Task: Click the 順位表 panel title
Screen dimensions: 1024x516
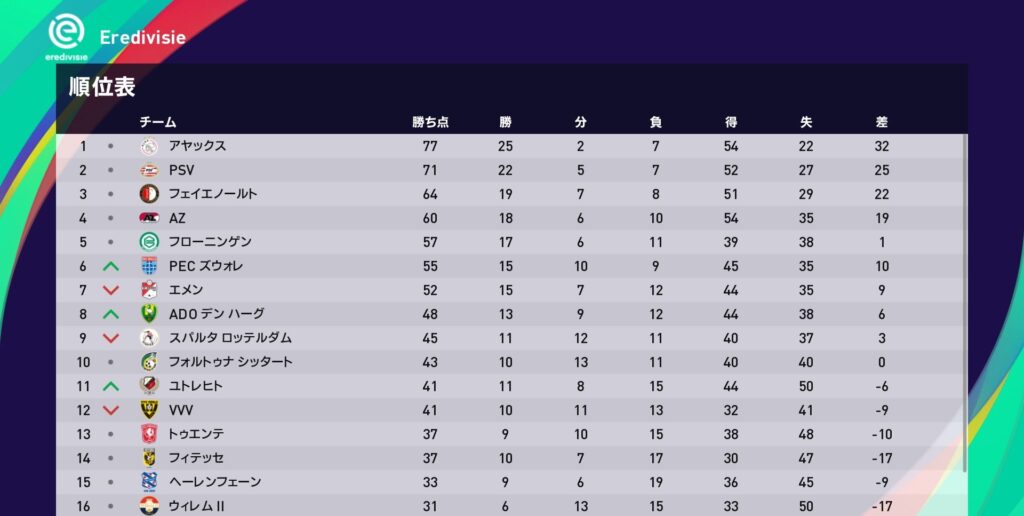Action: click(x=102, y=87)
